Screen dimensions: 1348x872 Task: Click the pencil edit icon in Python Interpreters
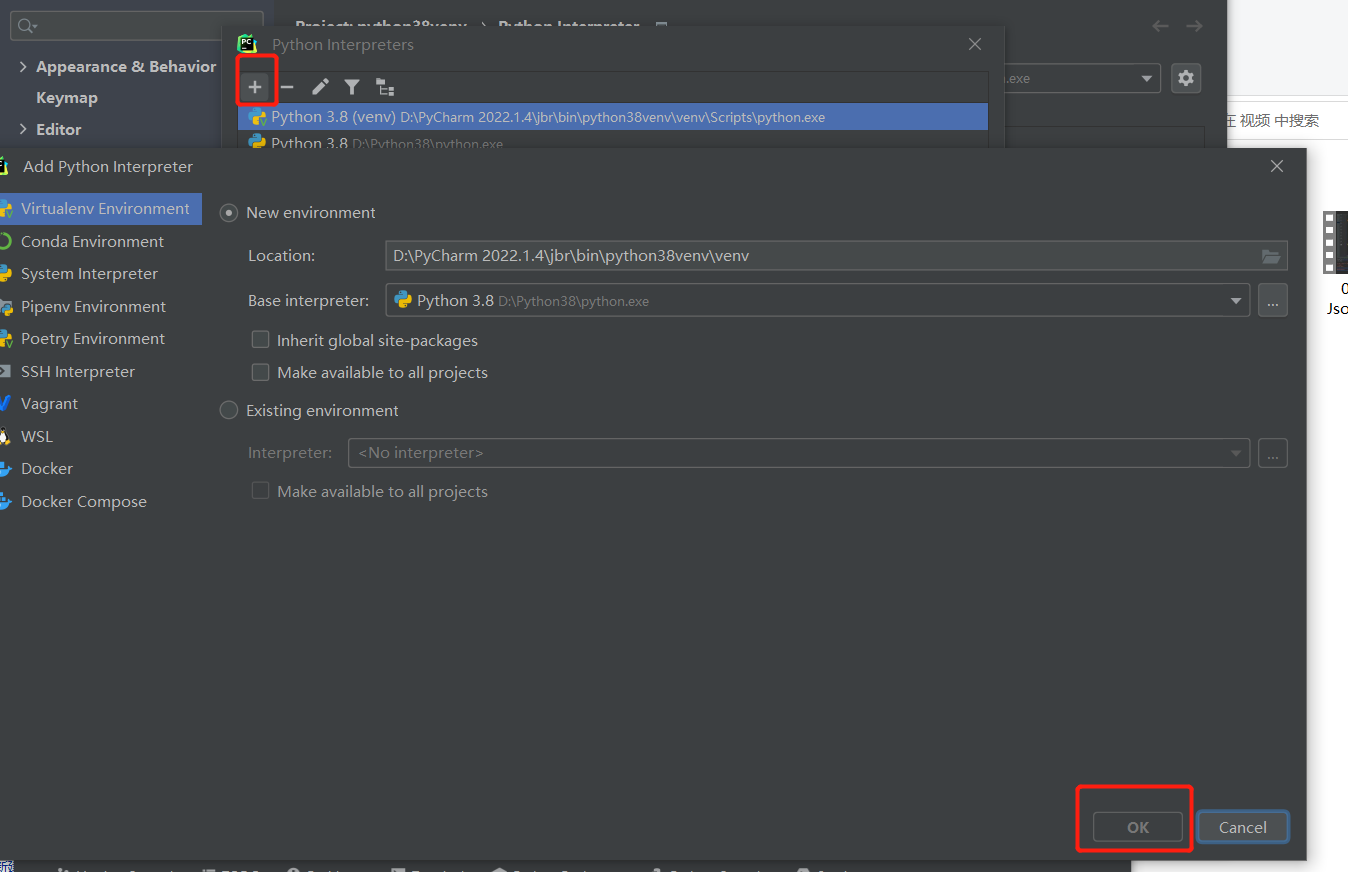[x=320, y=87]
